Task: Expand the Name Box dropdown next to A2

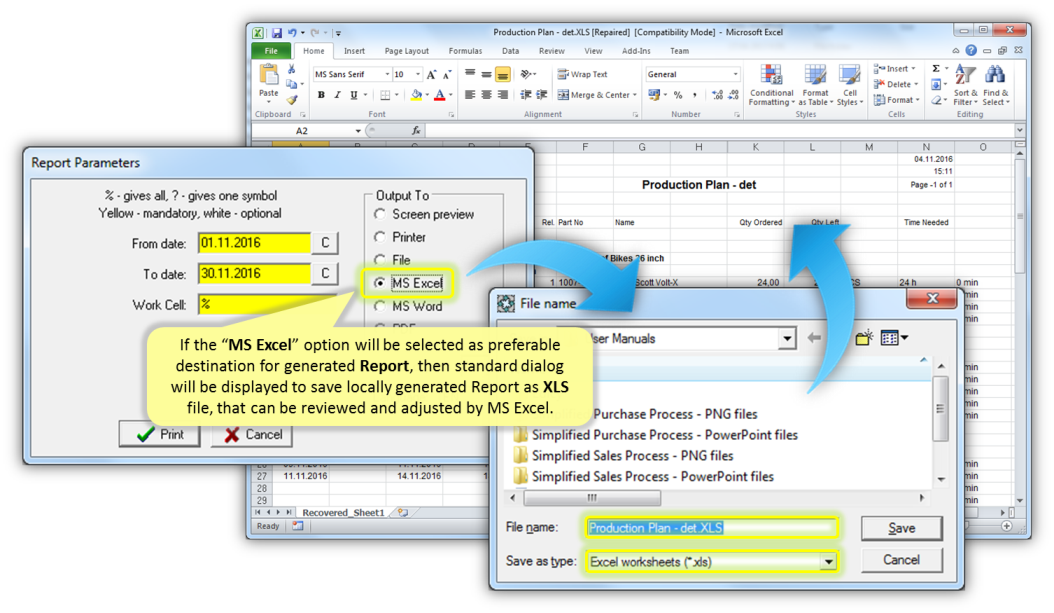Action: click(358, 131)
